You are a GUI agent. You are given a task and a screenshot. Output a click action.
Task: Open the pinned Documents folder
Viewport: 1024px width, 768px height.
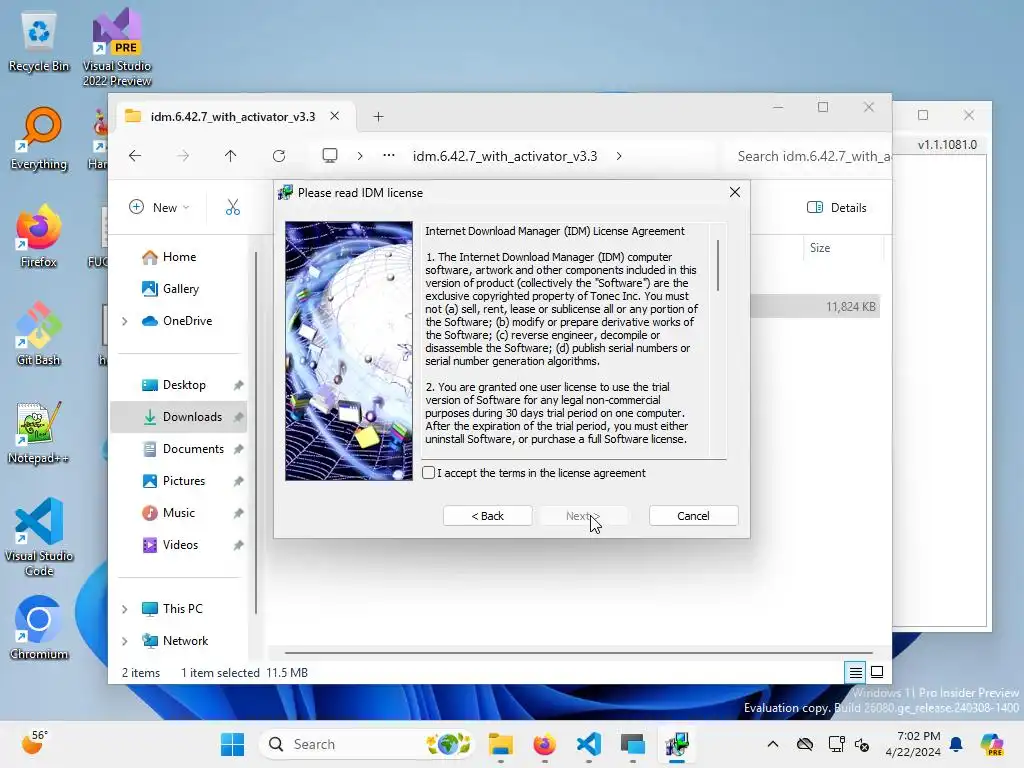(x=193, y=449)
